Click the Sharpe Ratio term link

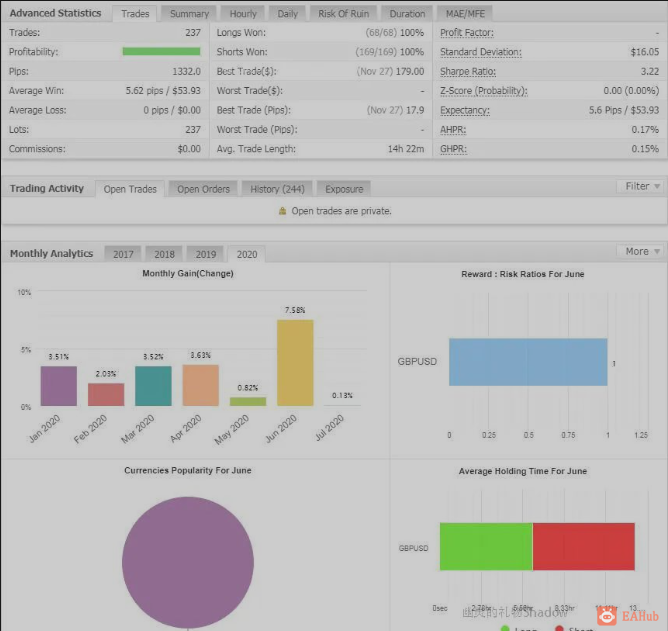pos(468,72)
